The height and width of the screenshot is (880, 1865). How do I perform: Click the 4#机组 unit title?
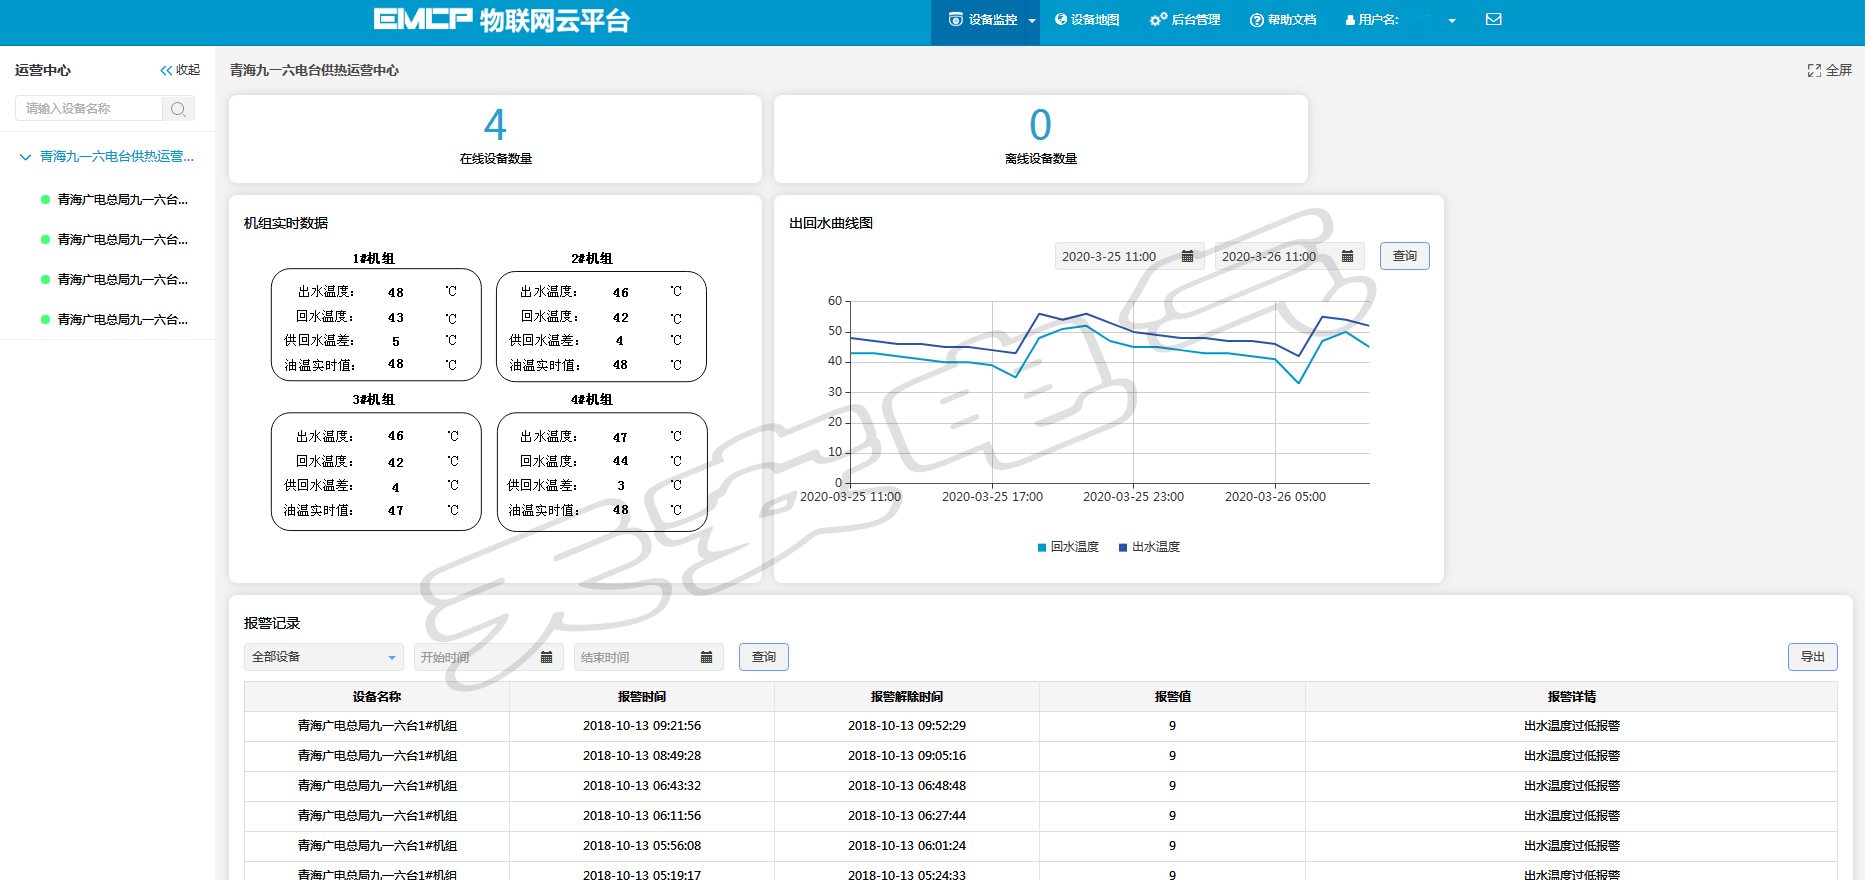click(x=592, y=400)
